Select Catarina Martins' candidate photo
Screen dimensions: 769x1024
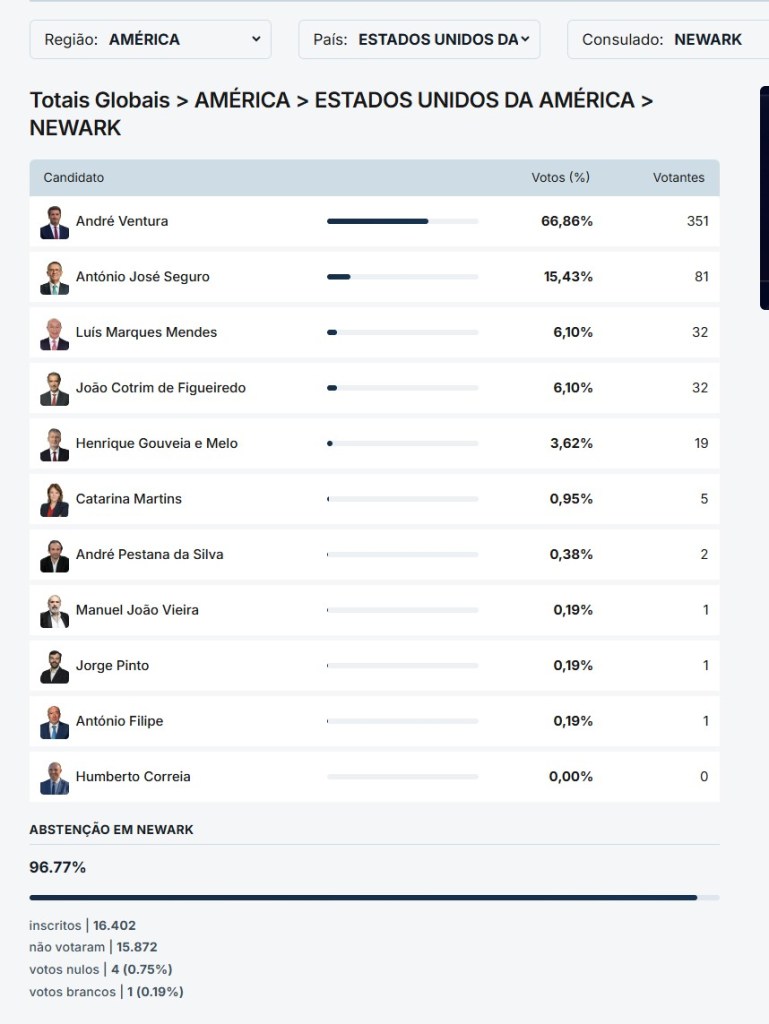point(54,500)
